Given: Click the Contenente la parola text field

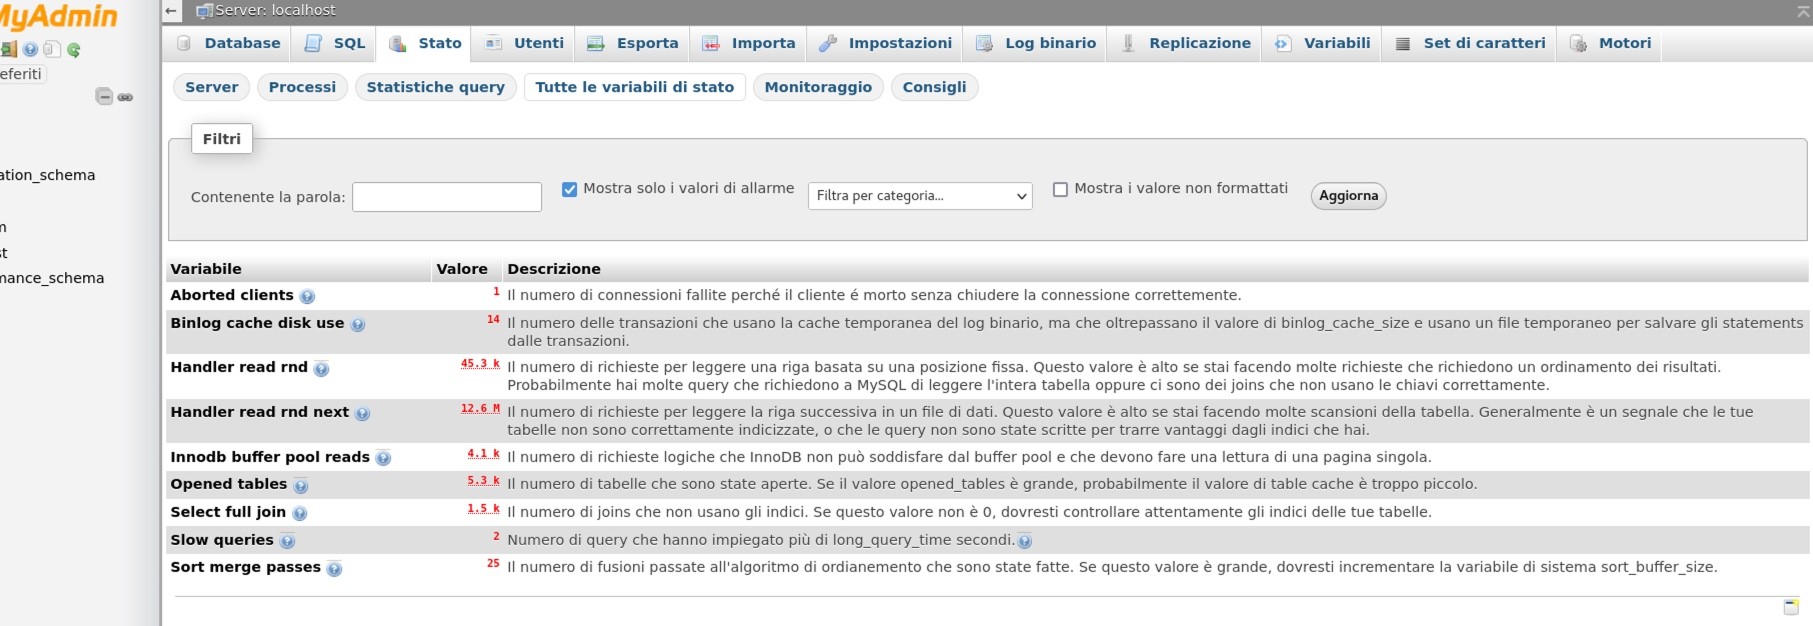Looking at the screenshot, I should (447, 197).
